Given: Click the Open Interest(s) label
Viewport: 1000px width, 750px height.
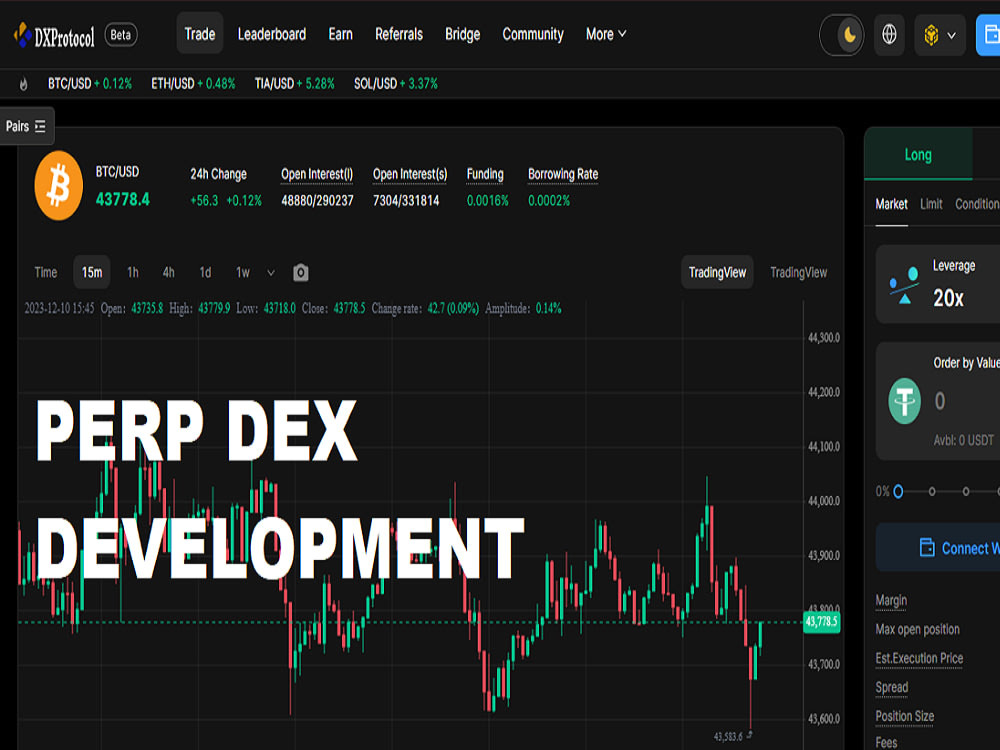Looking at the screenshot, I should point(410,174).
